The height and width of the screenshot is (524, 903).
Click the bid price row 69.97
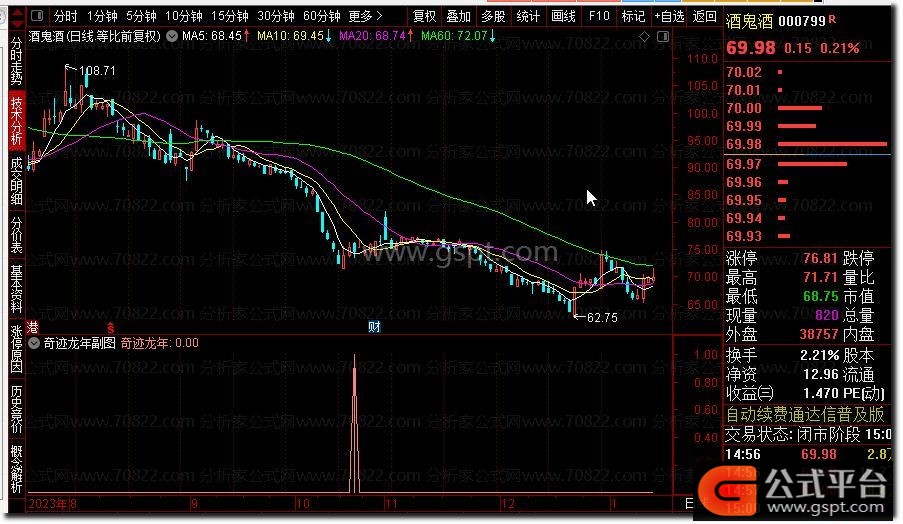tap(809, 165)
